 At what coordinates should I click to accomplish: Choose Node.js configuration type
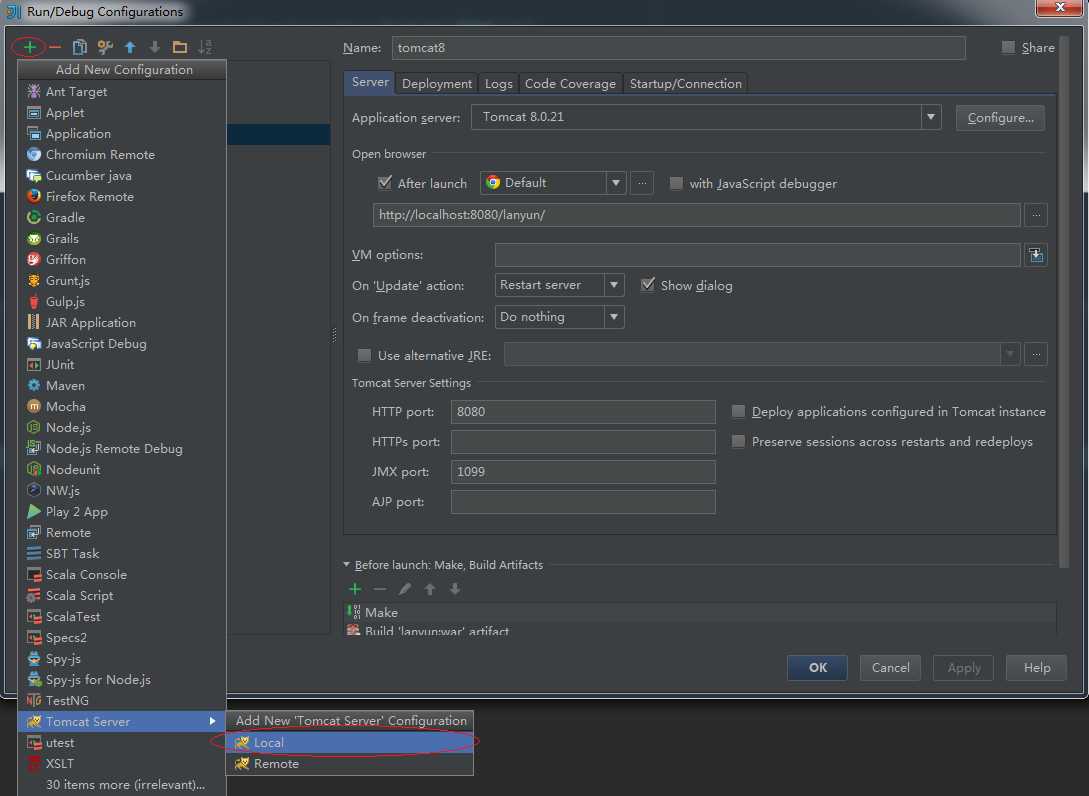(122, 427)
